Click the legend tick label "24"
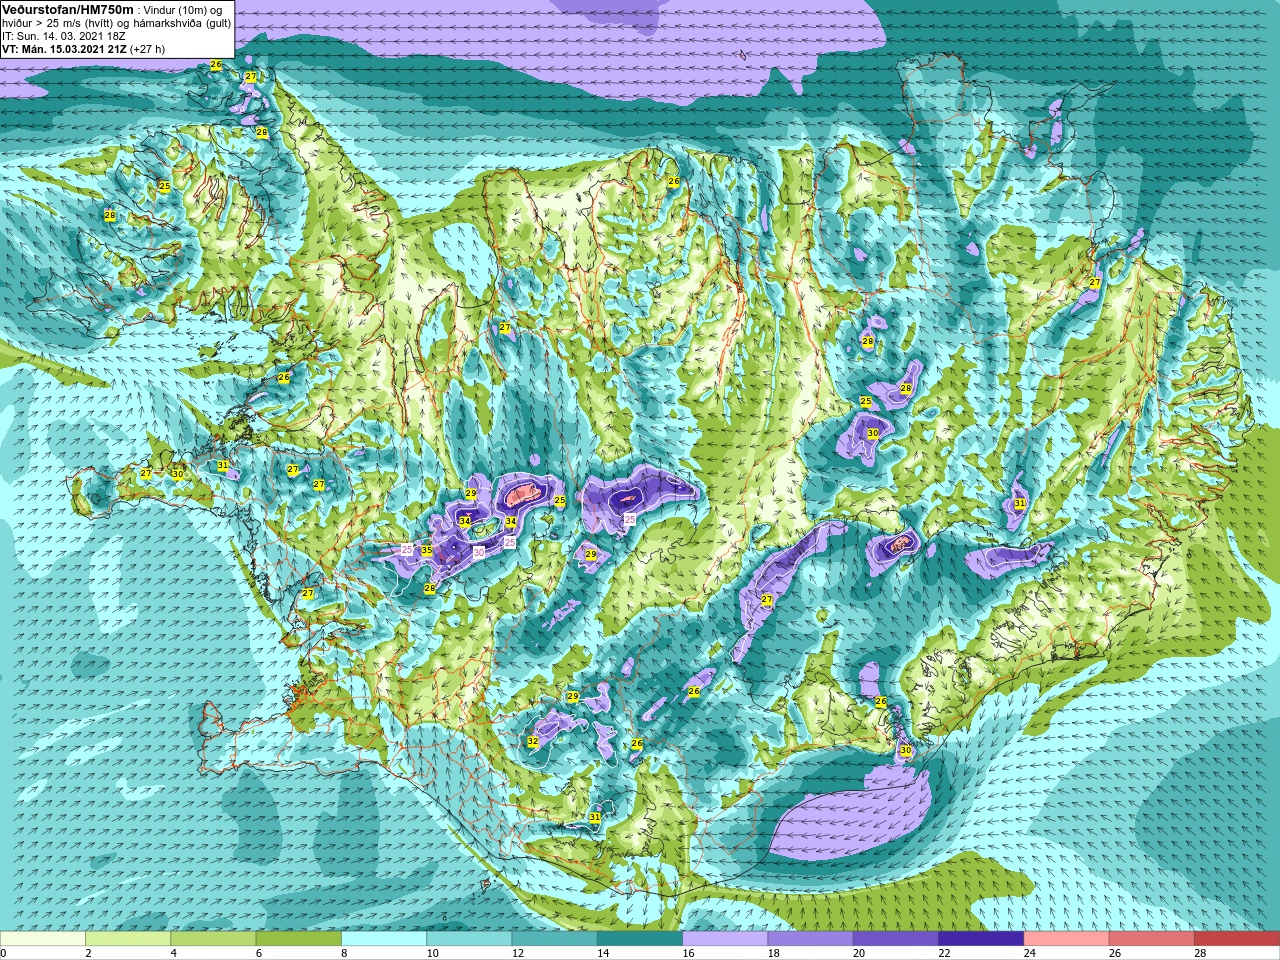The width and height of the screenshot is (1280, 960). pyautogui.click(x=1029, y=953)
